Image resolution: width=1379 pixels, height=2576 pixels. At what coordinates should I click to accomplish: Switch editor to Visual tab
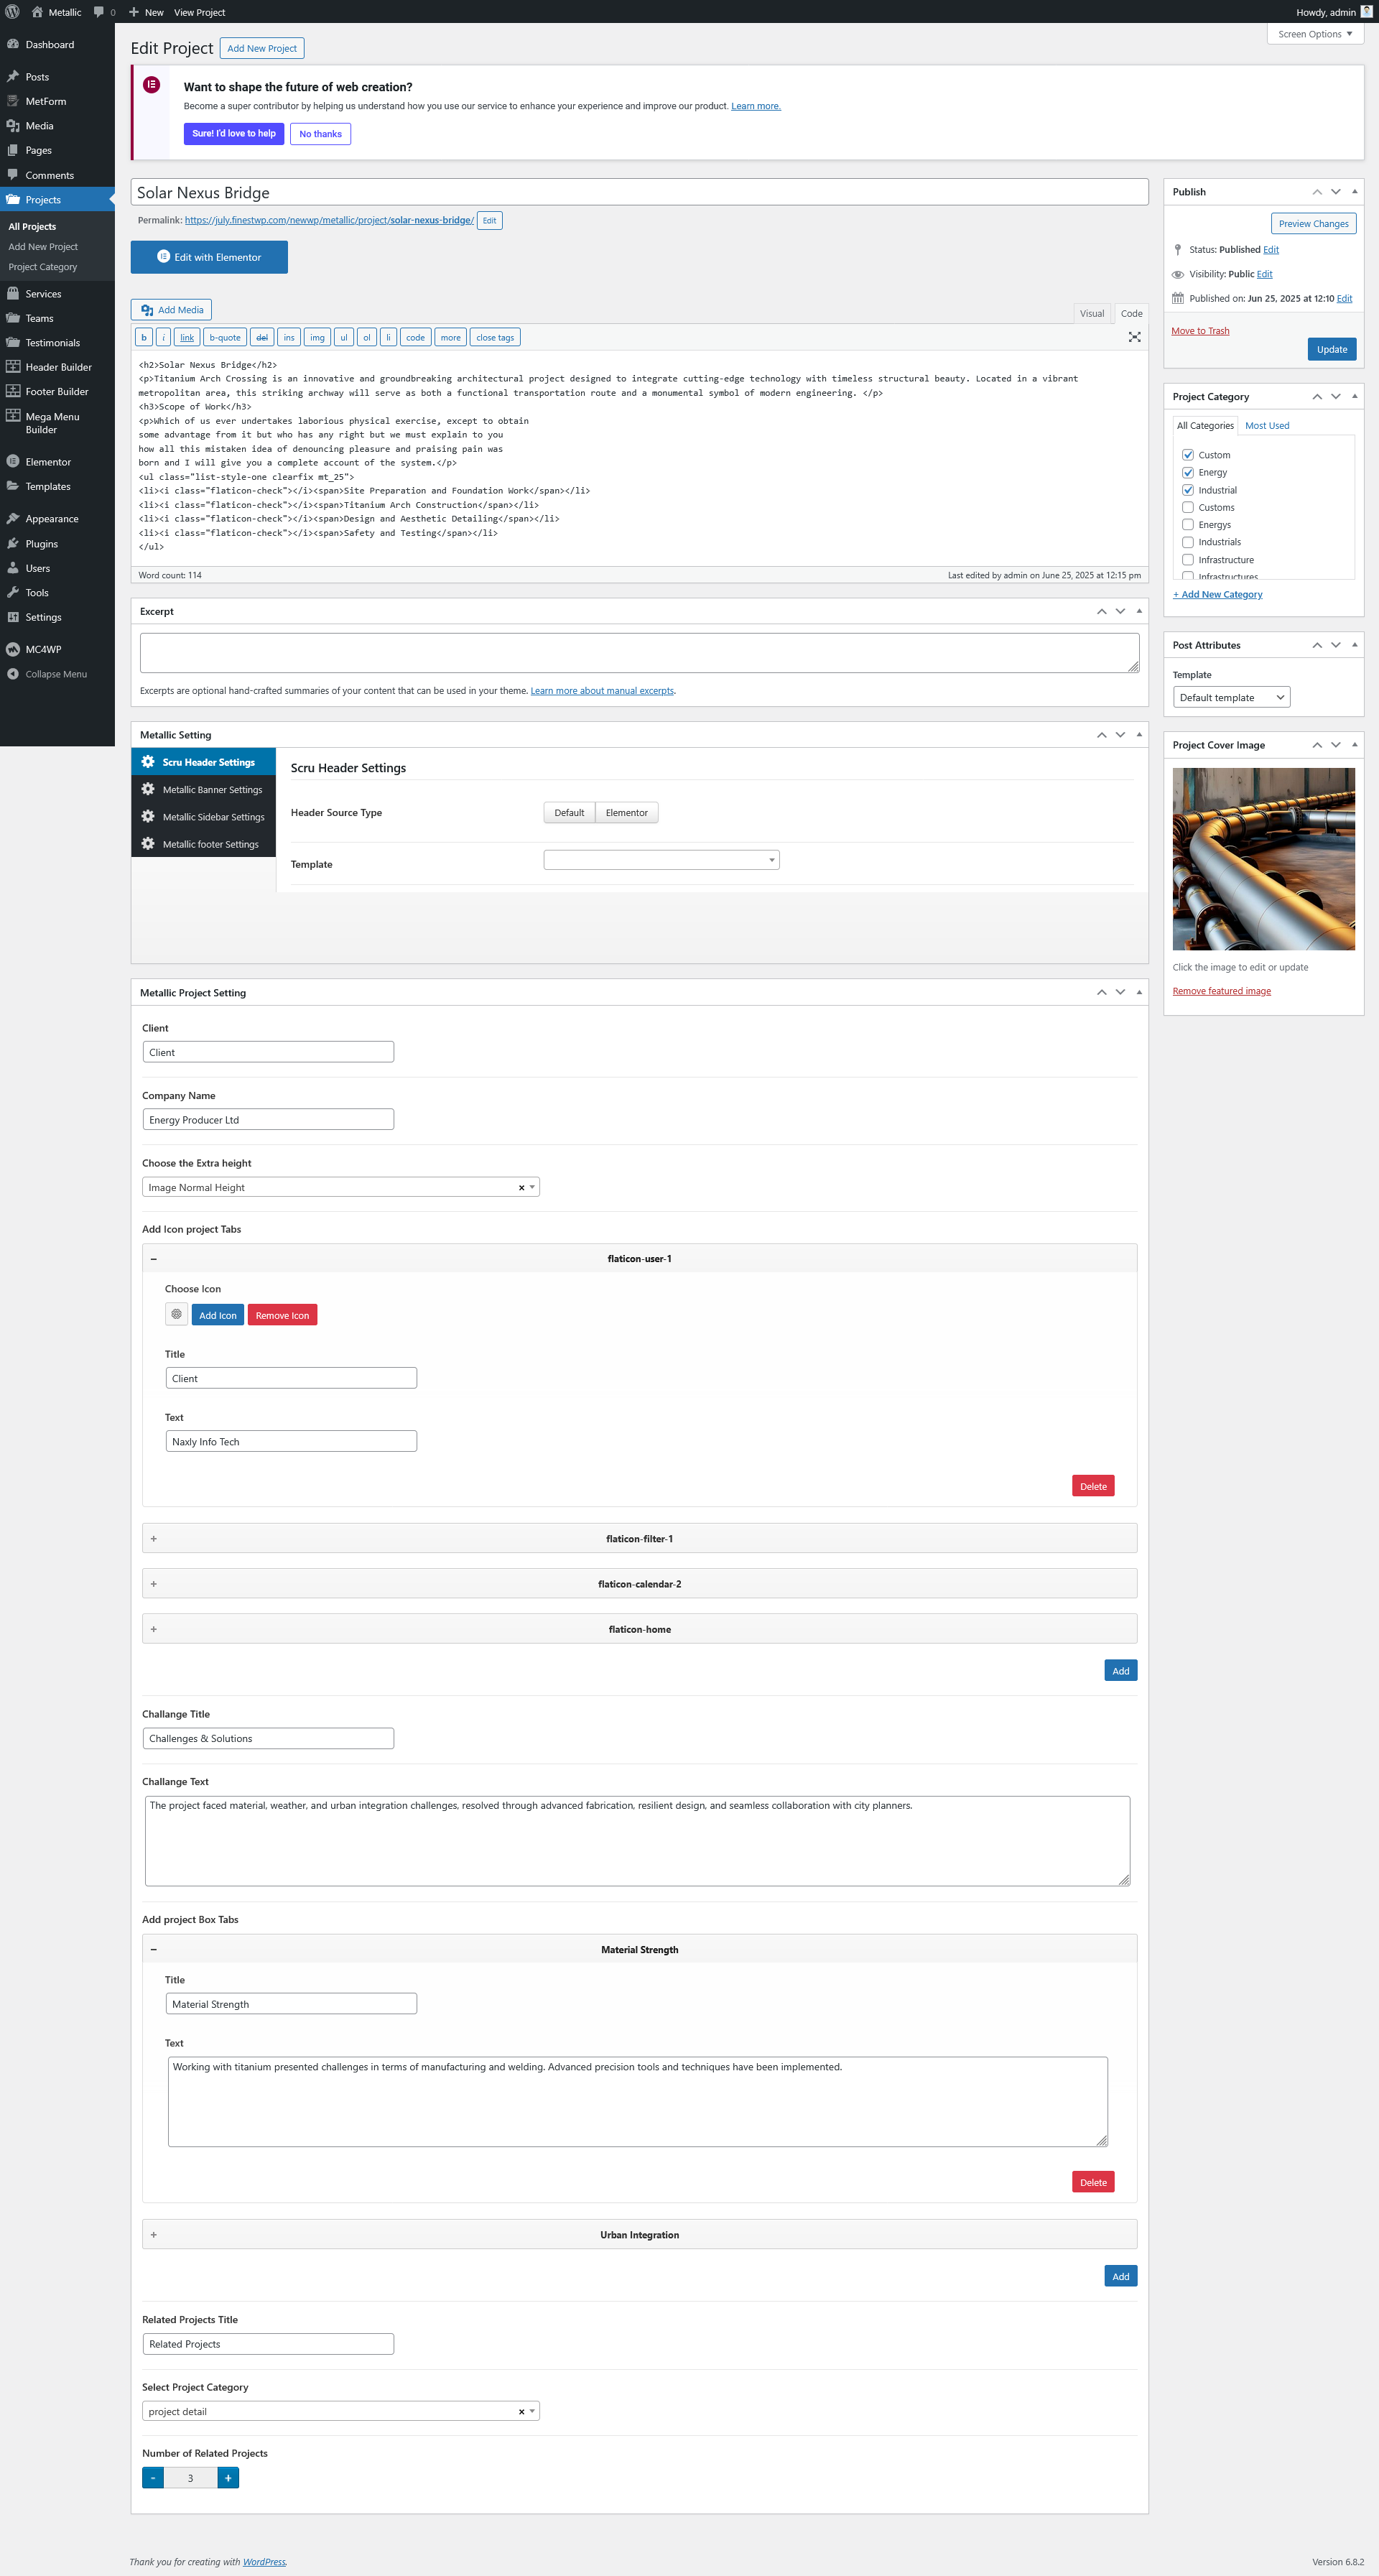[x=1091, y=314]
